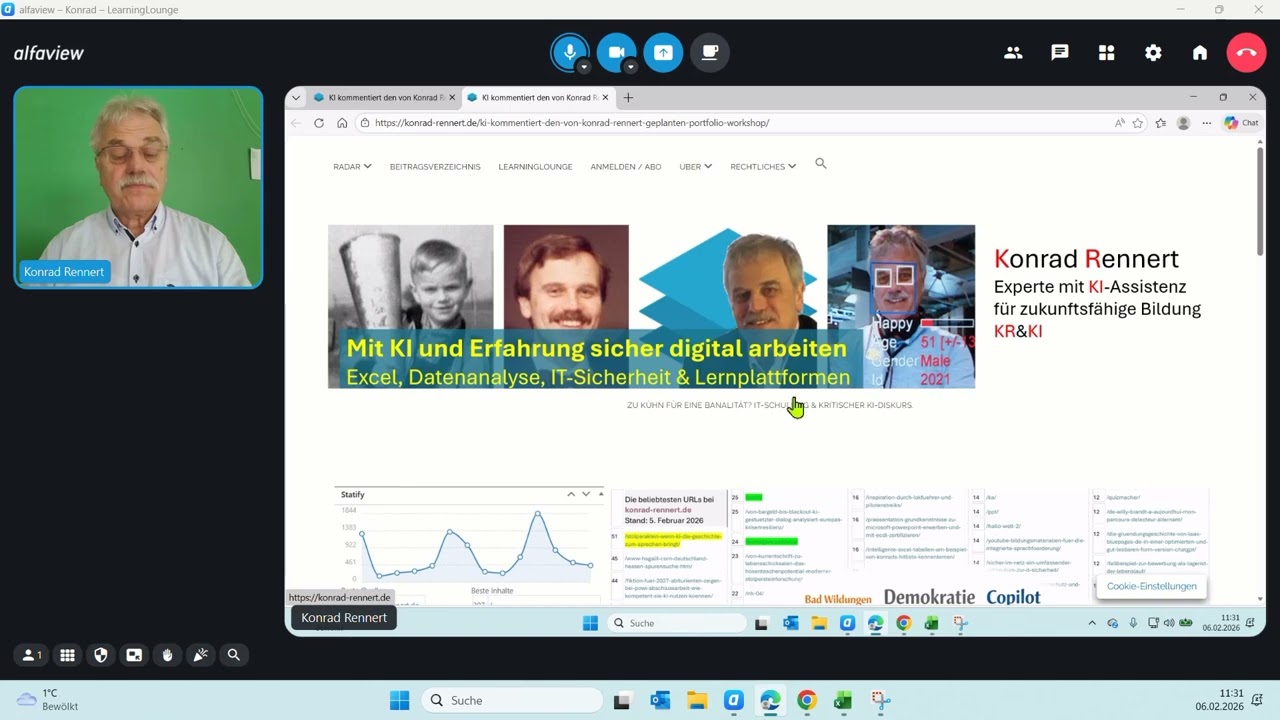
Task: Open a new tab in shared browser
Action: click(x=628, y=97)
